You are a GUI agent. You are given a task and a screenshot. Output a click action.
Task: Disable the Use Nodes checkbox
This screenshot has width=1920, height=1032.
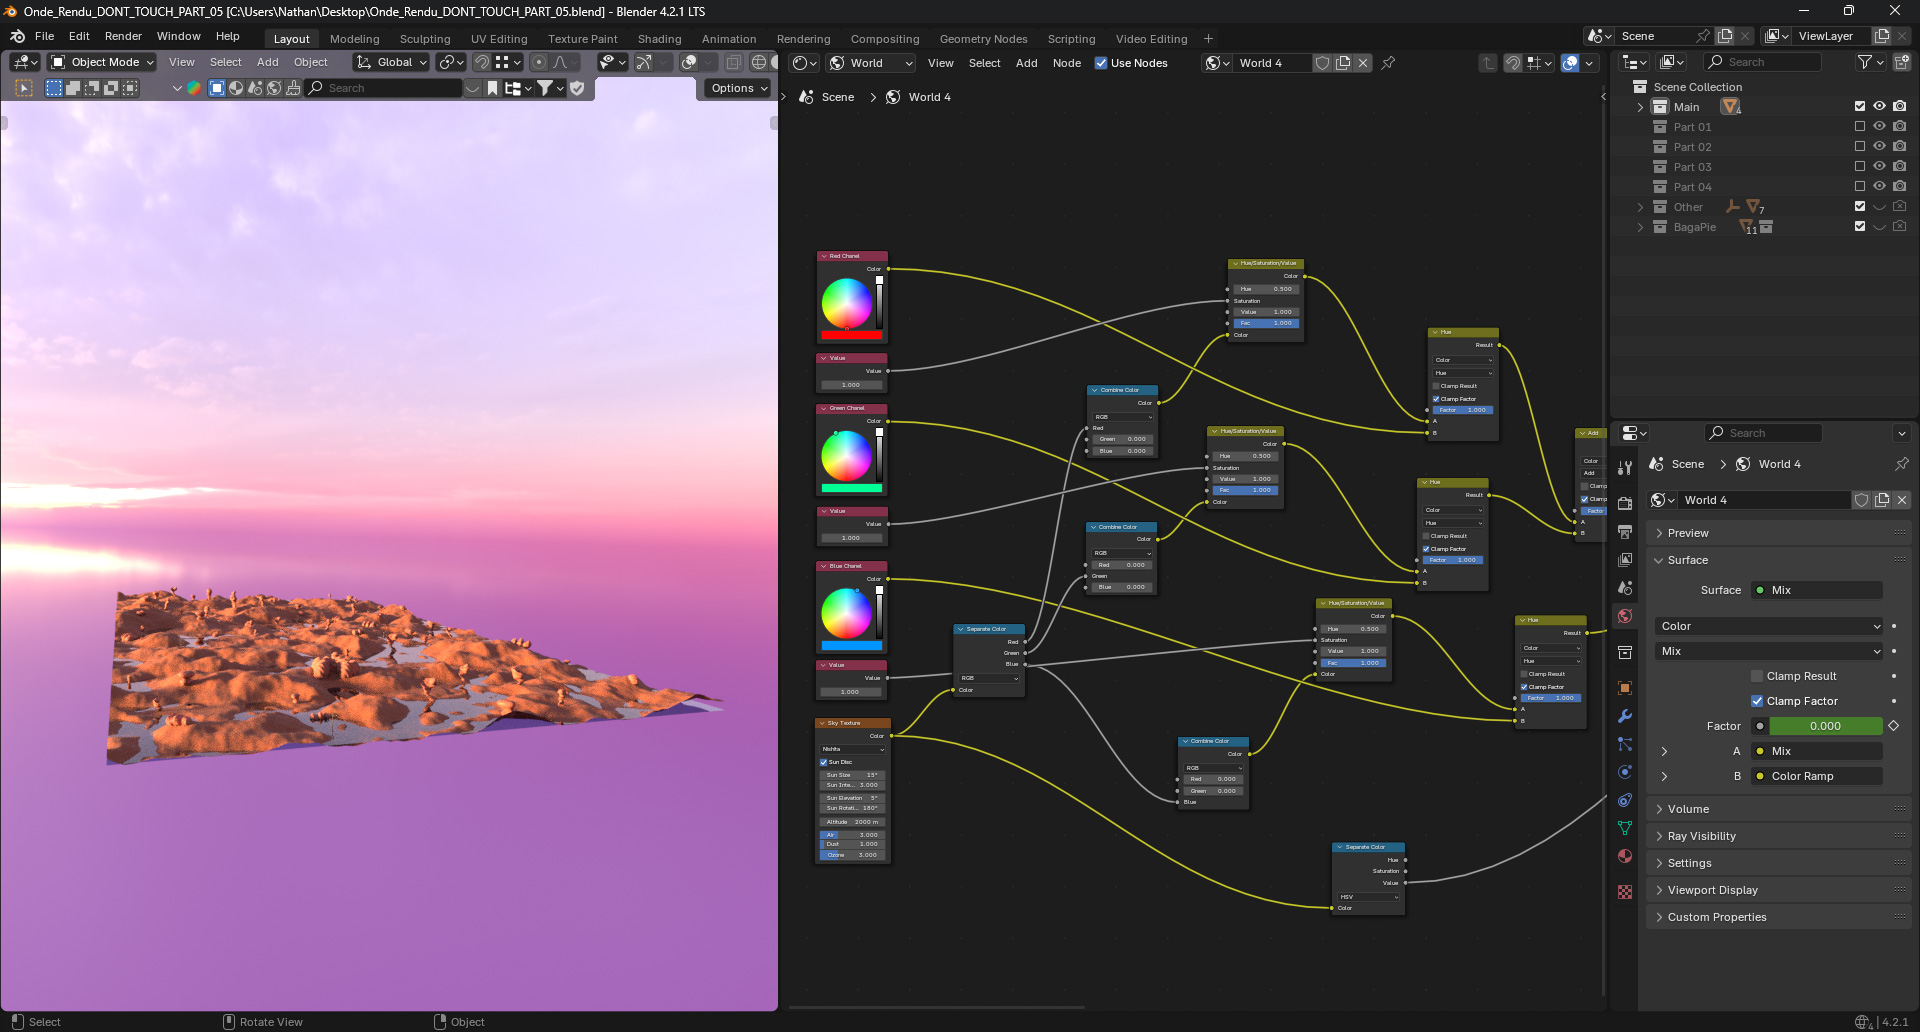pos(1101,63)
